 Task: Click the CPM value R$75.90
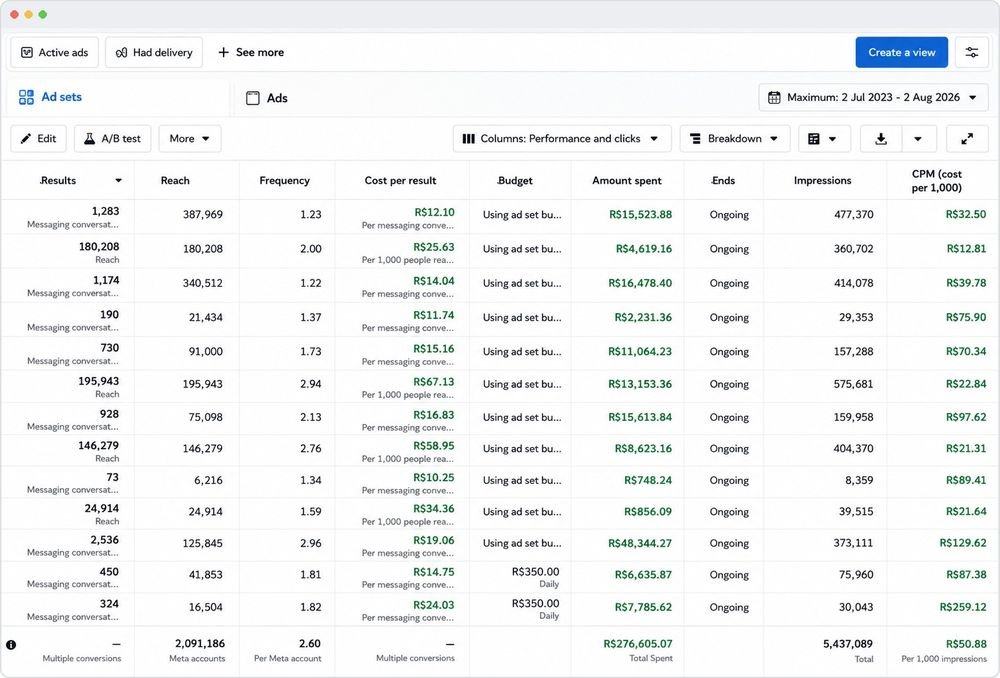tap(966, 317)
